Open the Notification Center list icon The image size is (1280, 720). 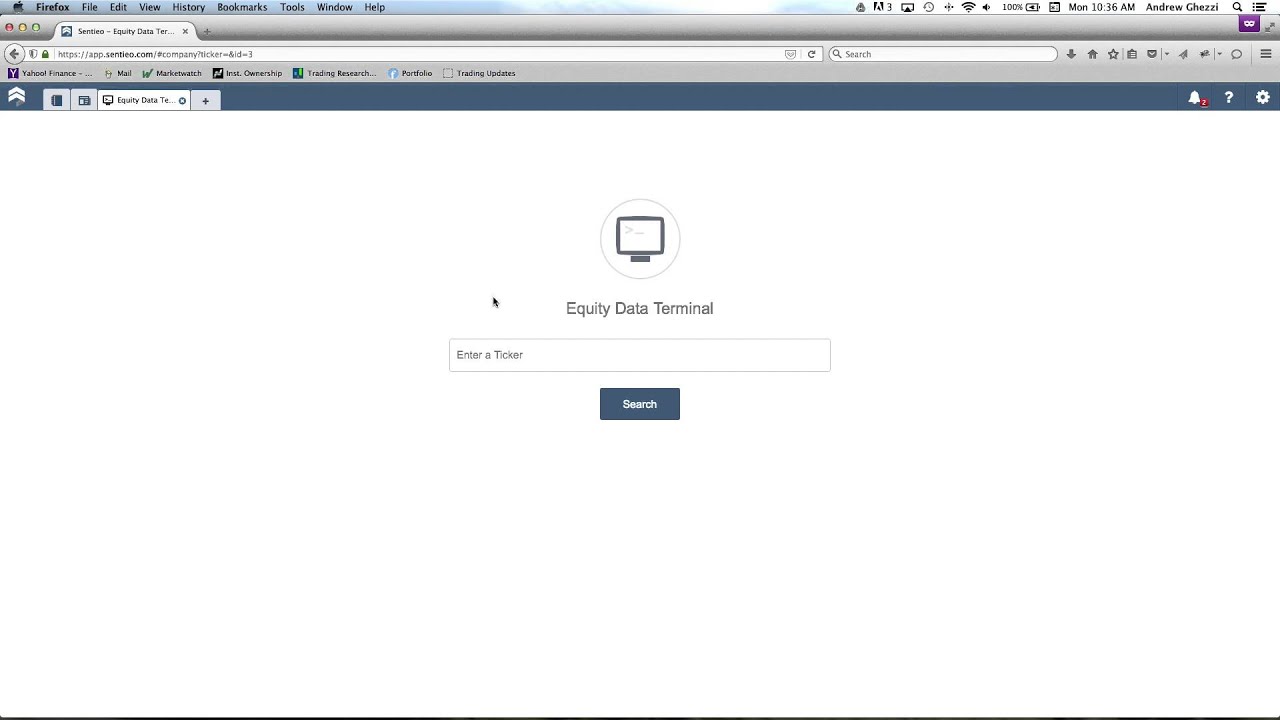1260,7
